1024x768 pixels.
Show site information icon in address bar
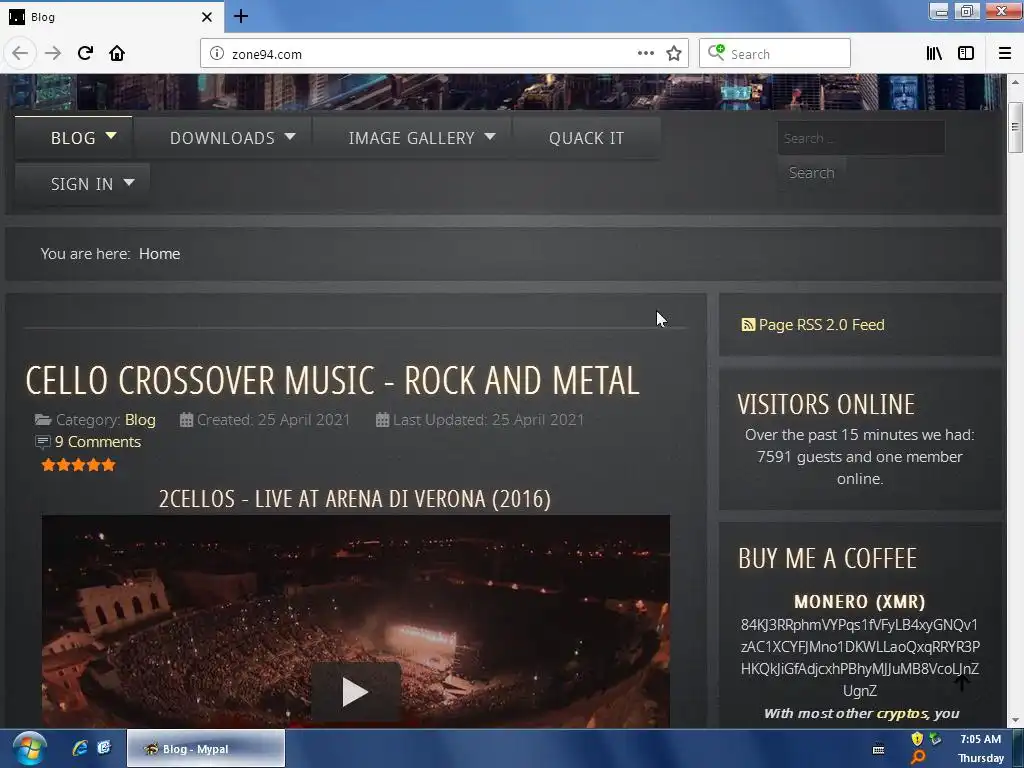click(217, 54)
